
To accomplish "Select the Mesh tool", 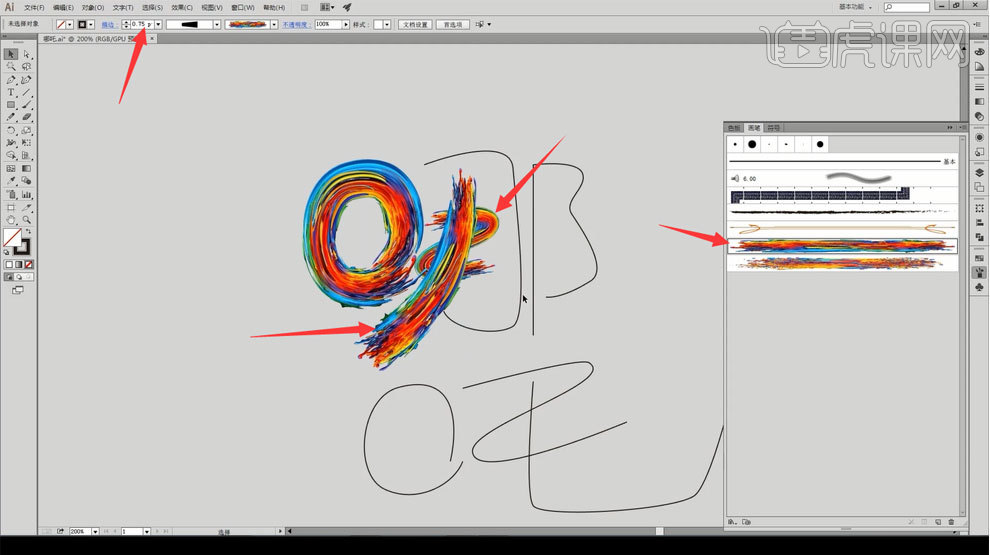I will click(11, 169).
